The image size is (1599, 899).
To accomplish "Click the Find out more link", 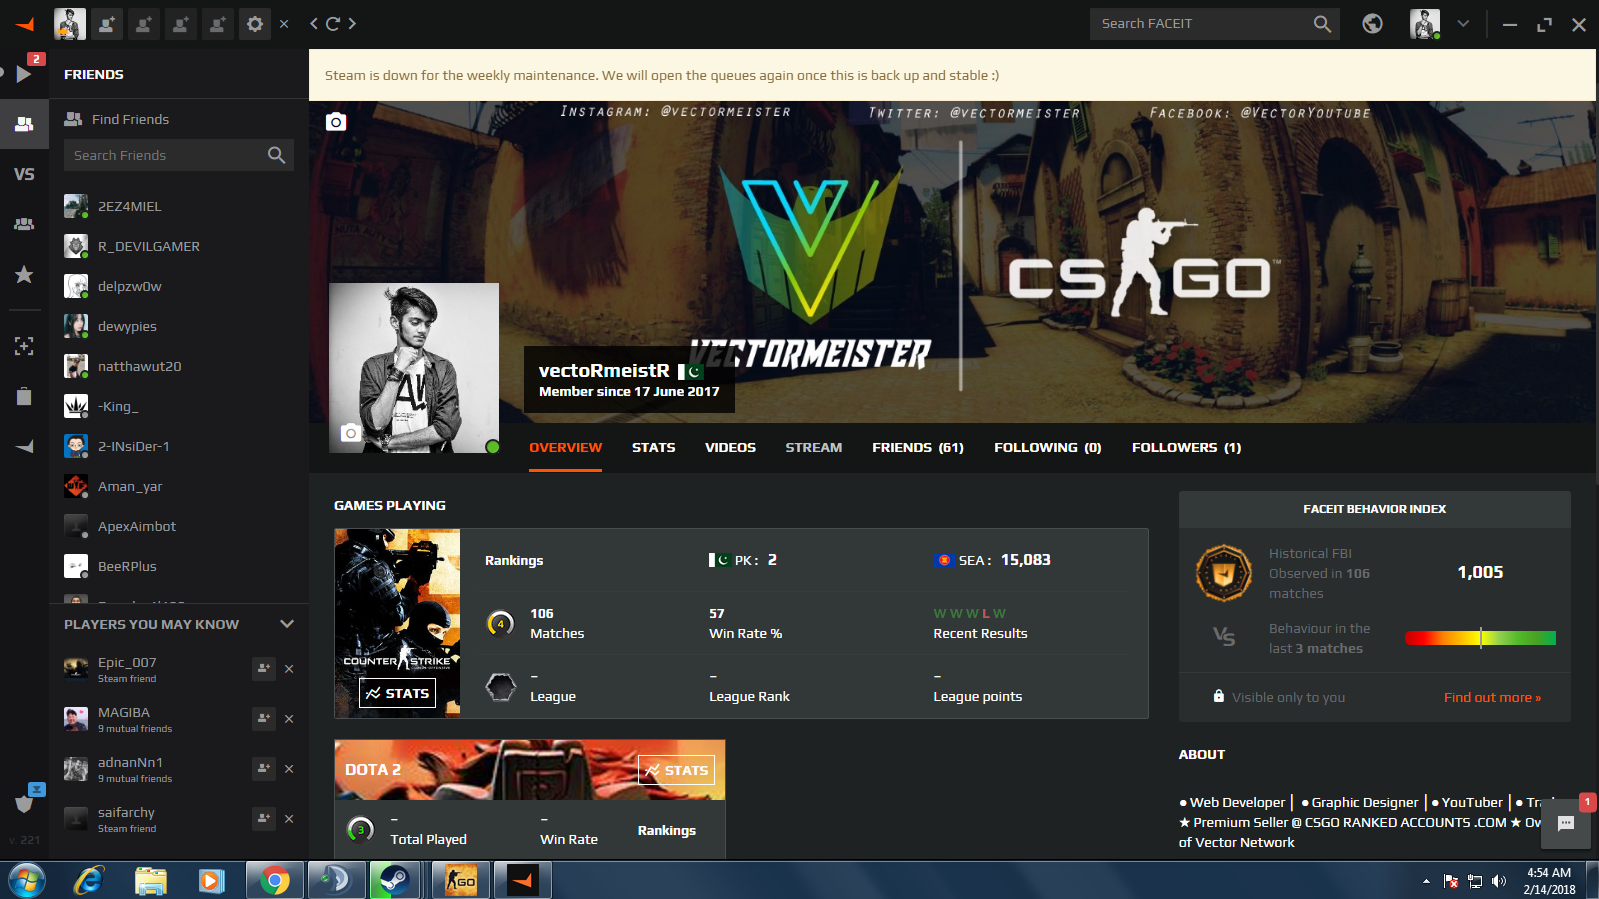I will click(1492, 698).
